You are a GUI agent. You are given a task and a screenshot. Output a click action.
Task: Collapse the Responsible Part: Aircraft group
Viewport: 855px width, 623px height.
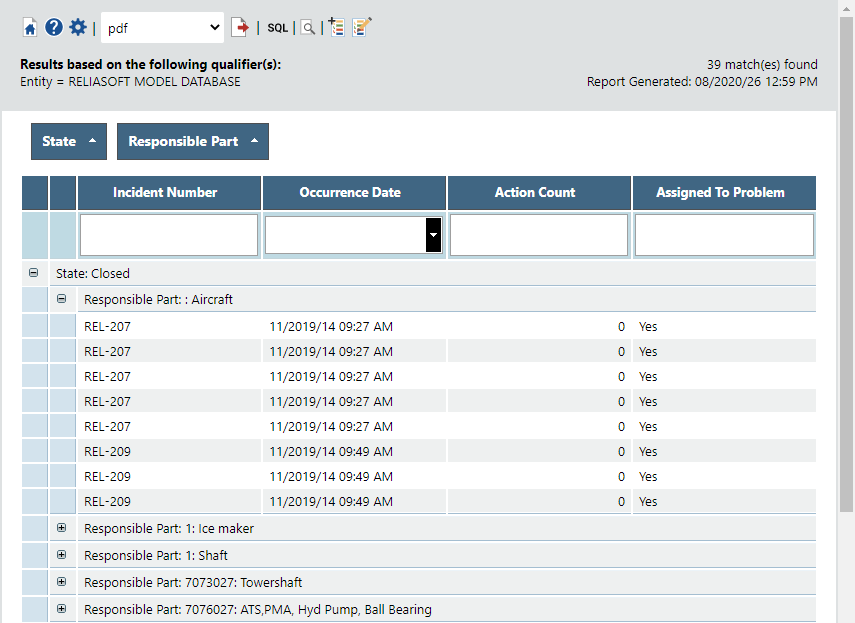(x=61, y=299)
